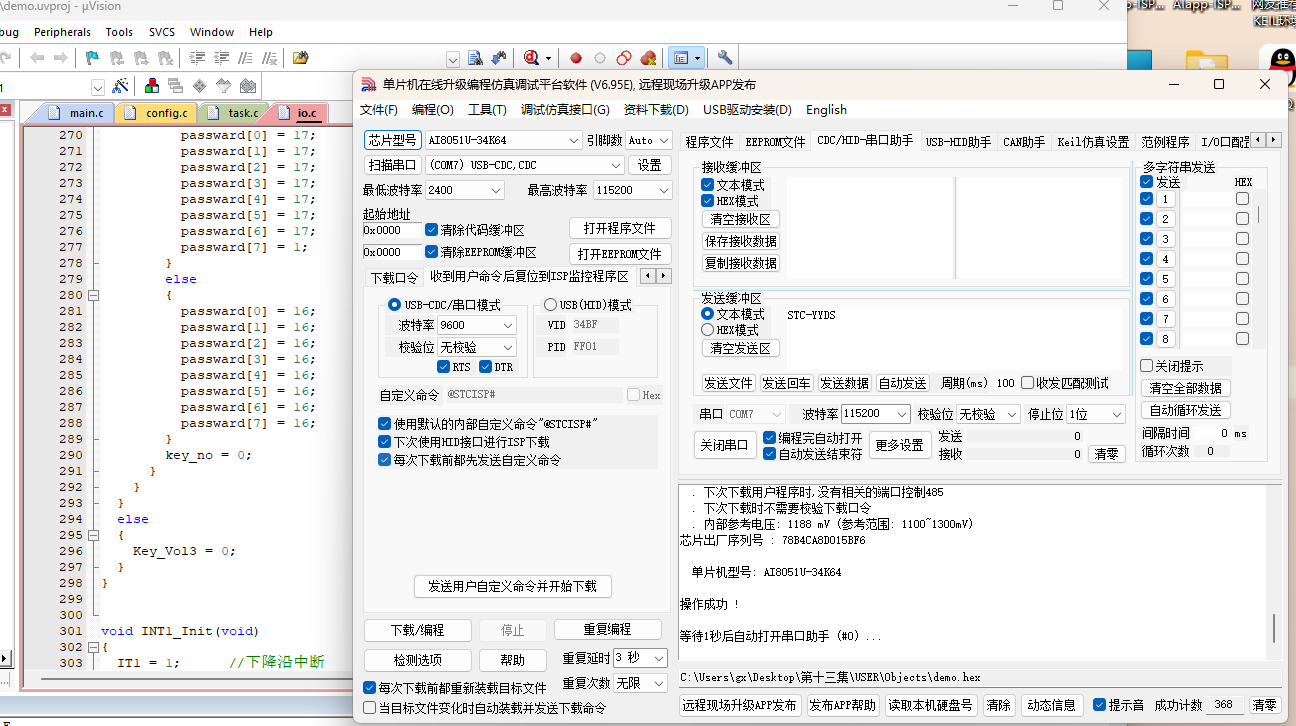Switch to the EEPROM文件 tab

(x=775, y=142)
